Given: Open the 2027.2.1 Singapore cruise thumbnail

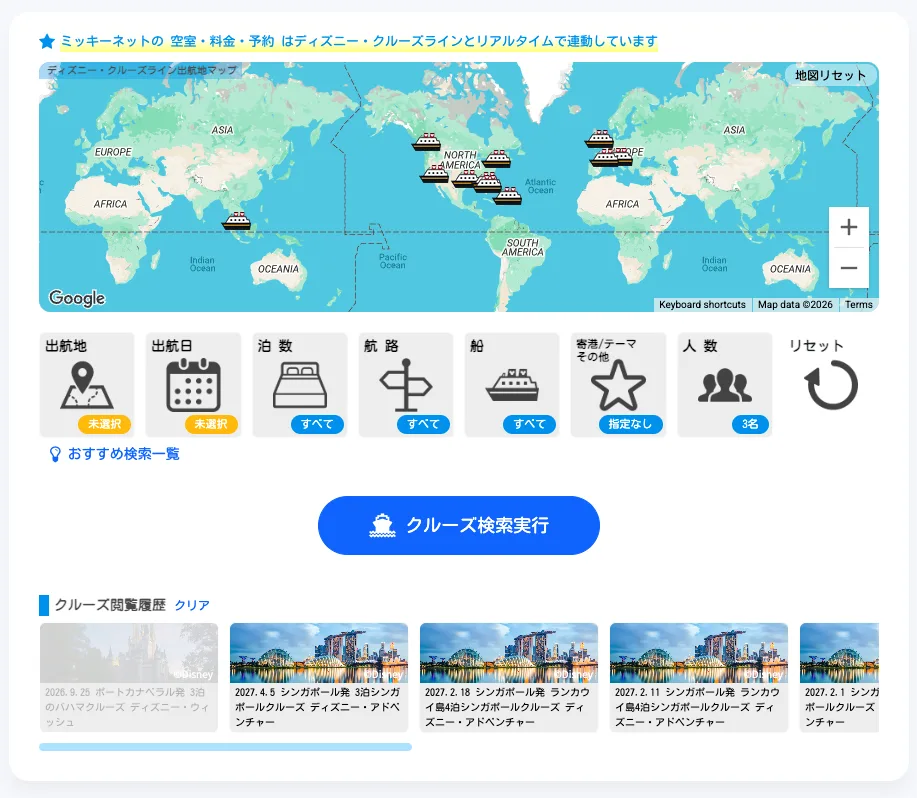Looking at the screenshot, I should point(839,677).
